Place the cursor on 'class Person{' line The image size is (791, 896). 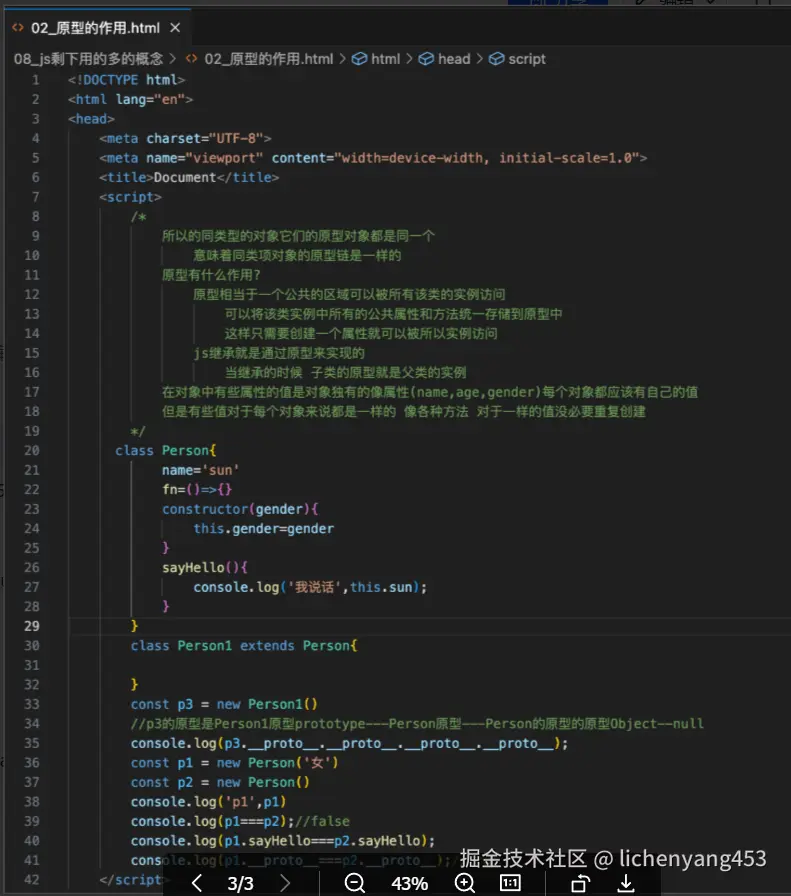point(165,450)
